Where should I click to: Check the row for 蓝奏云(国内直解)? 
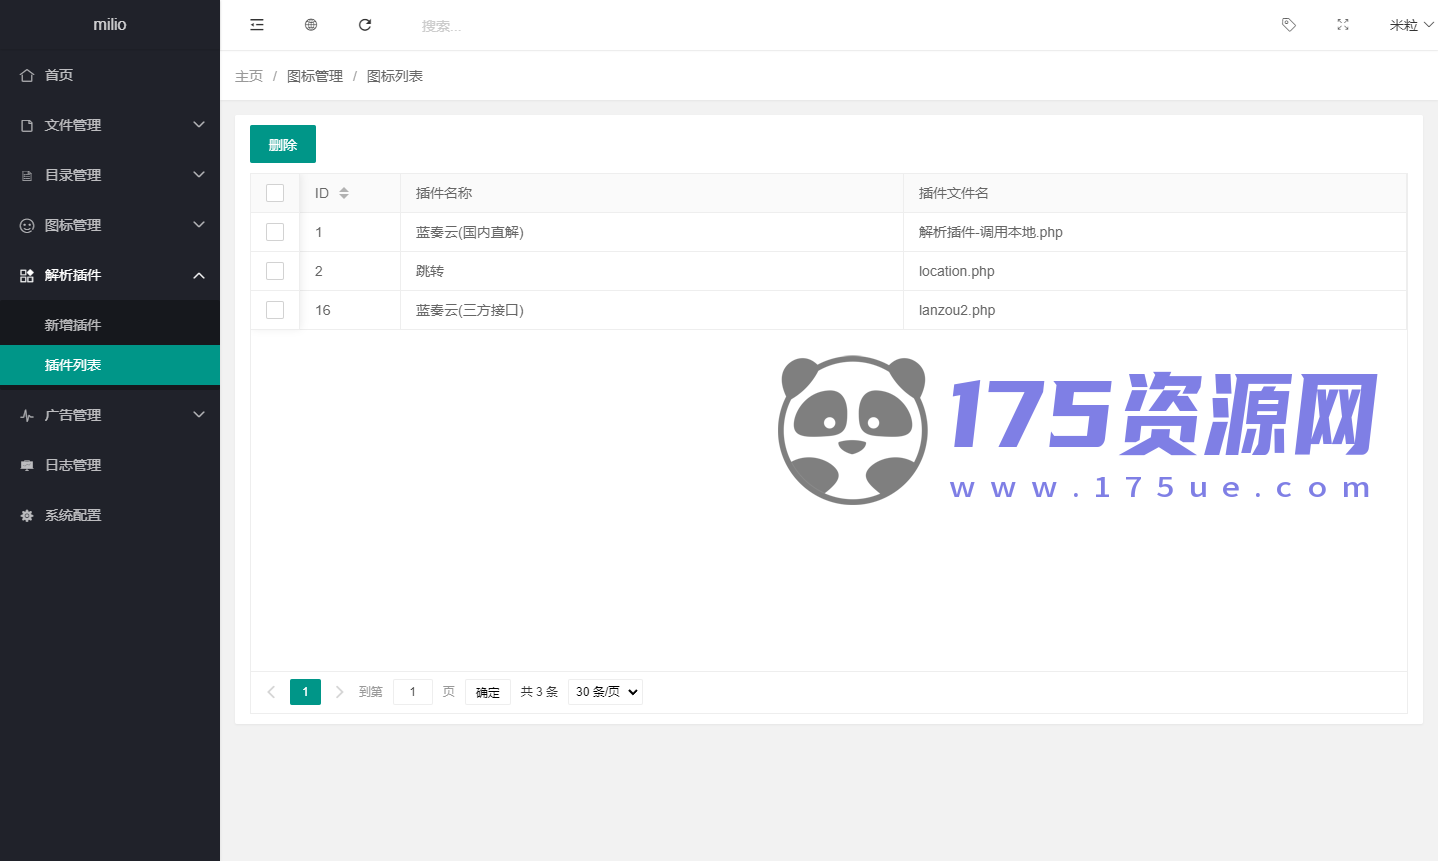(x=275, y=232)
